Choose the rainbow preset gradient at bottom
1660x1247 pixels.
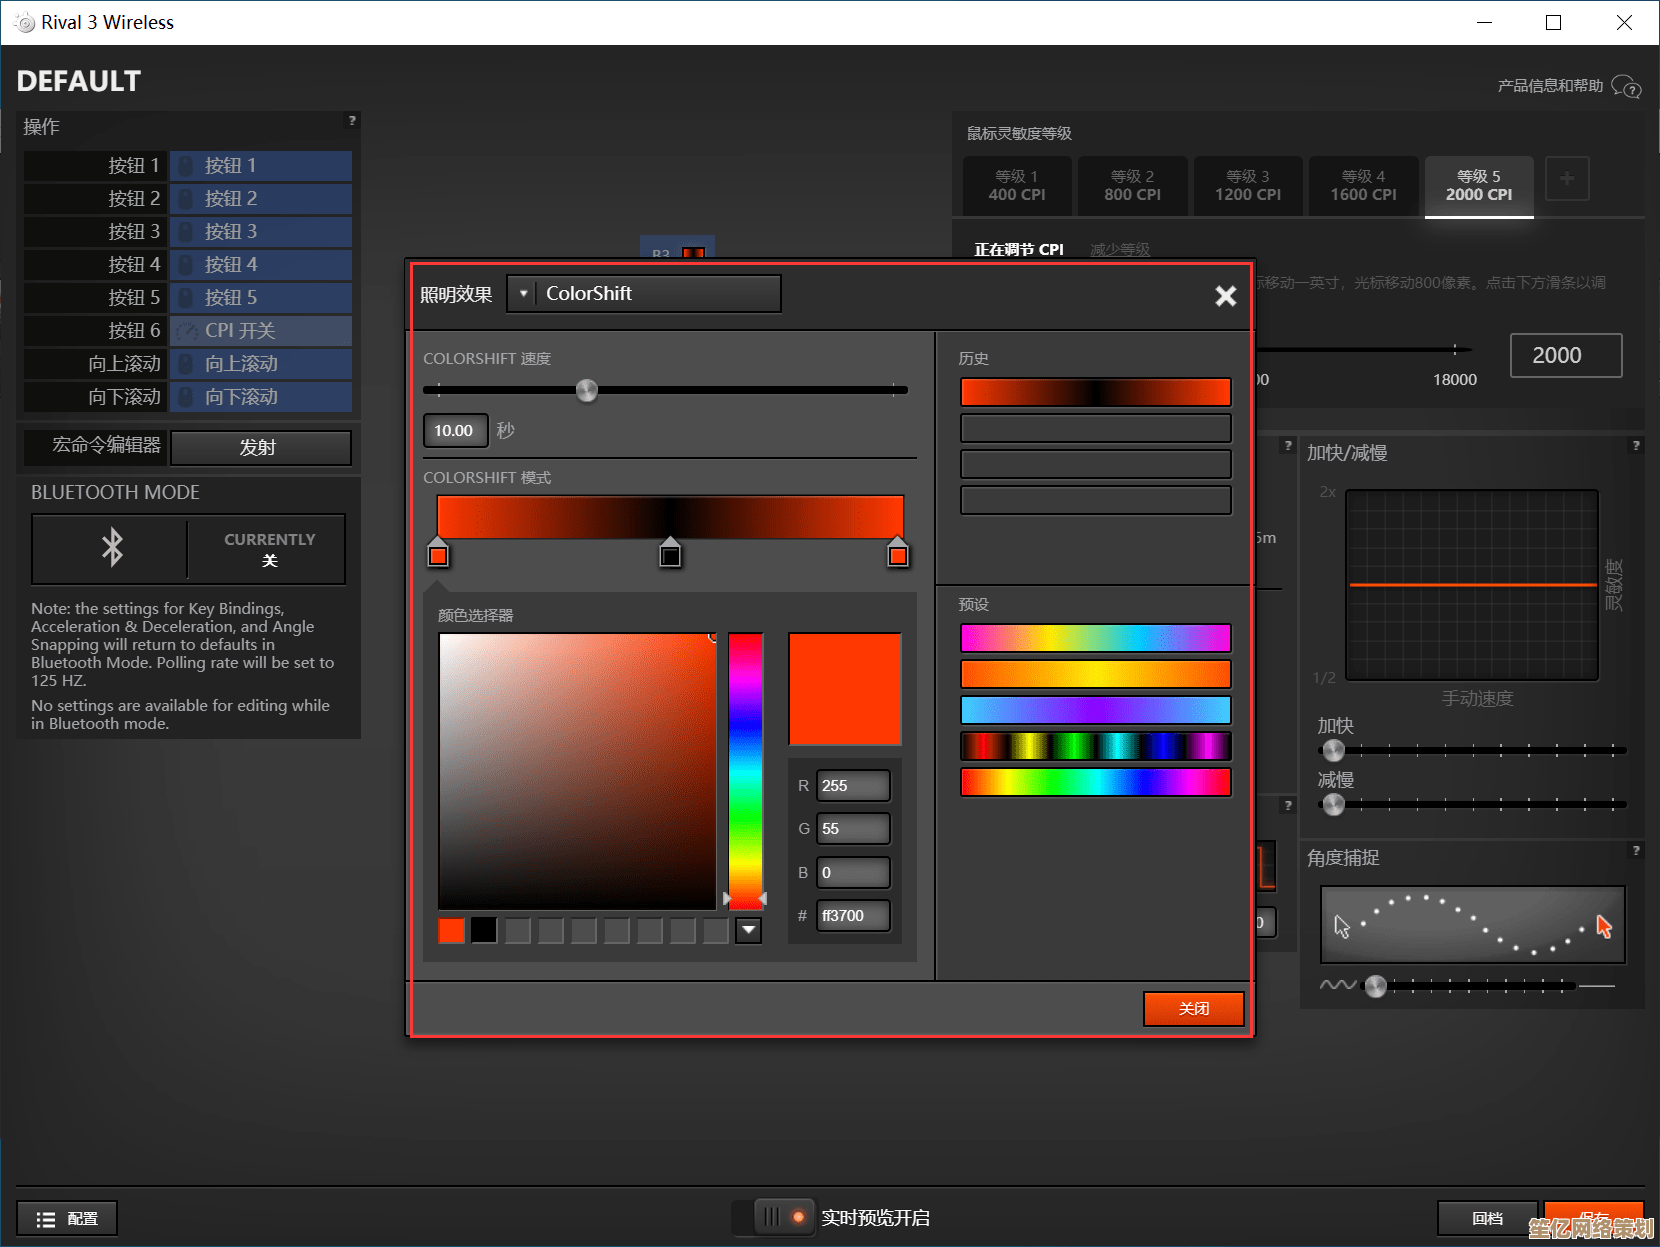(x=1095, y=782)
